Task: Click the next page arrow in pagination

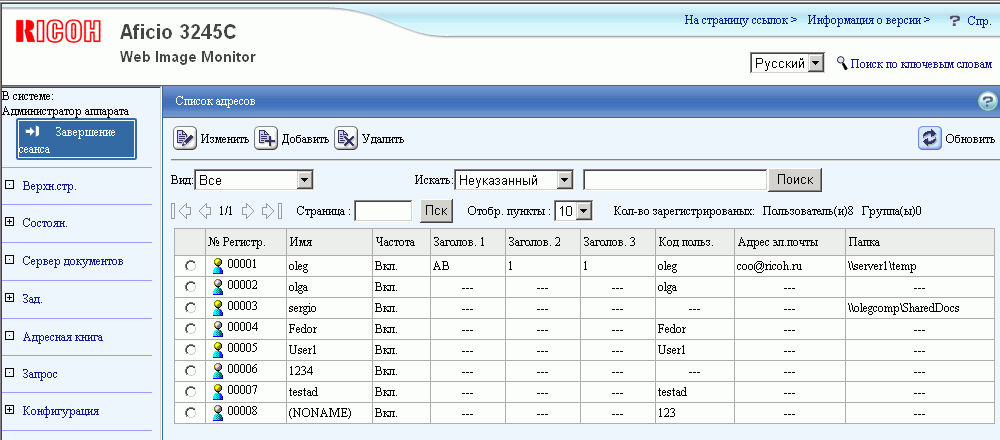Action: 248,211
